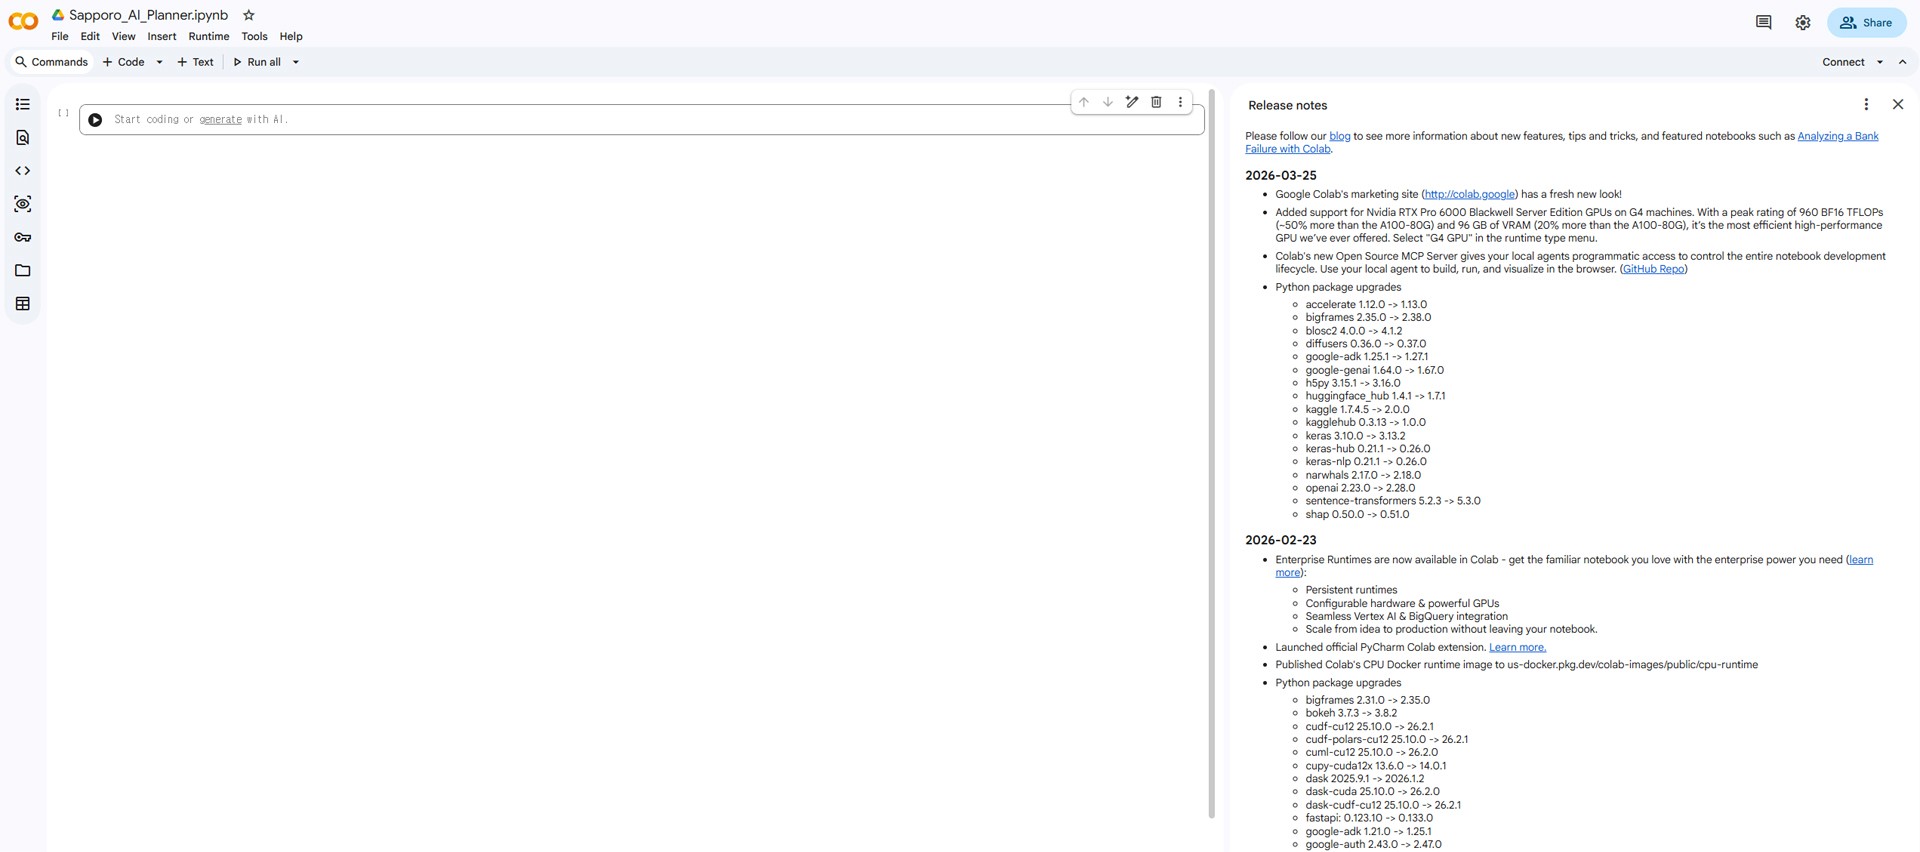The width and height of the screenshot is (1920, 852).
Task: Open Files folder sidebar icon
Action: [x=23, y=270]
